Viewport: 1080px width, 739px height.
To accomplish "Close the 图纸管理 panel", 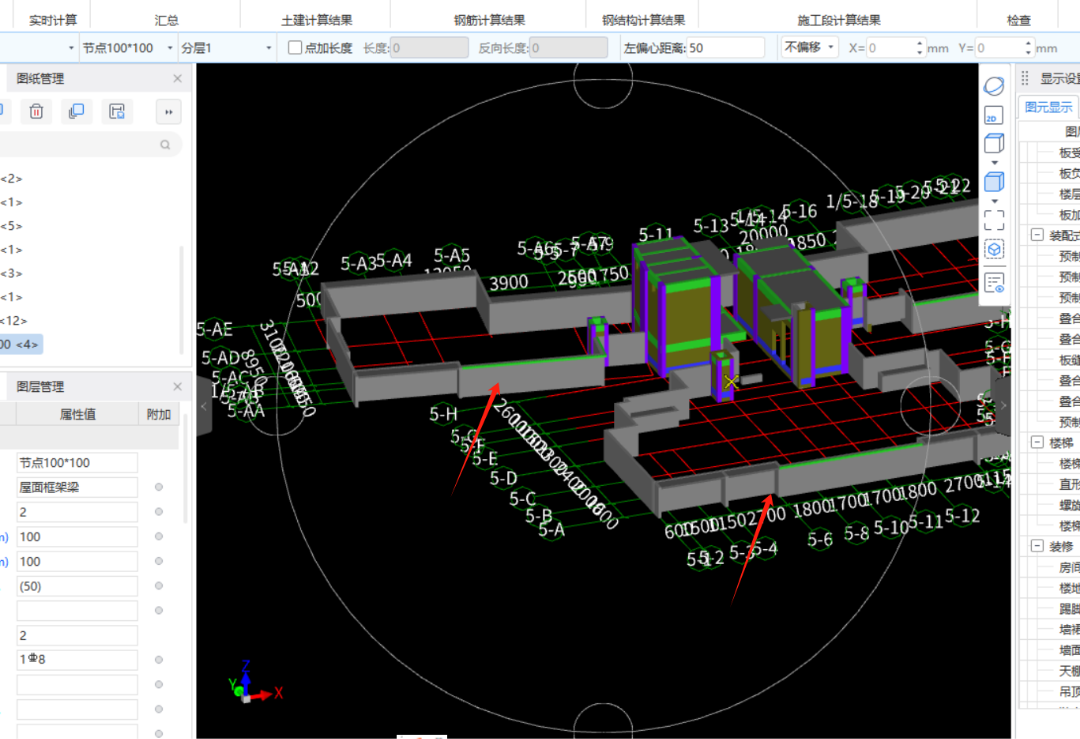I will 178,79.
